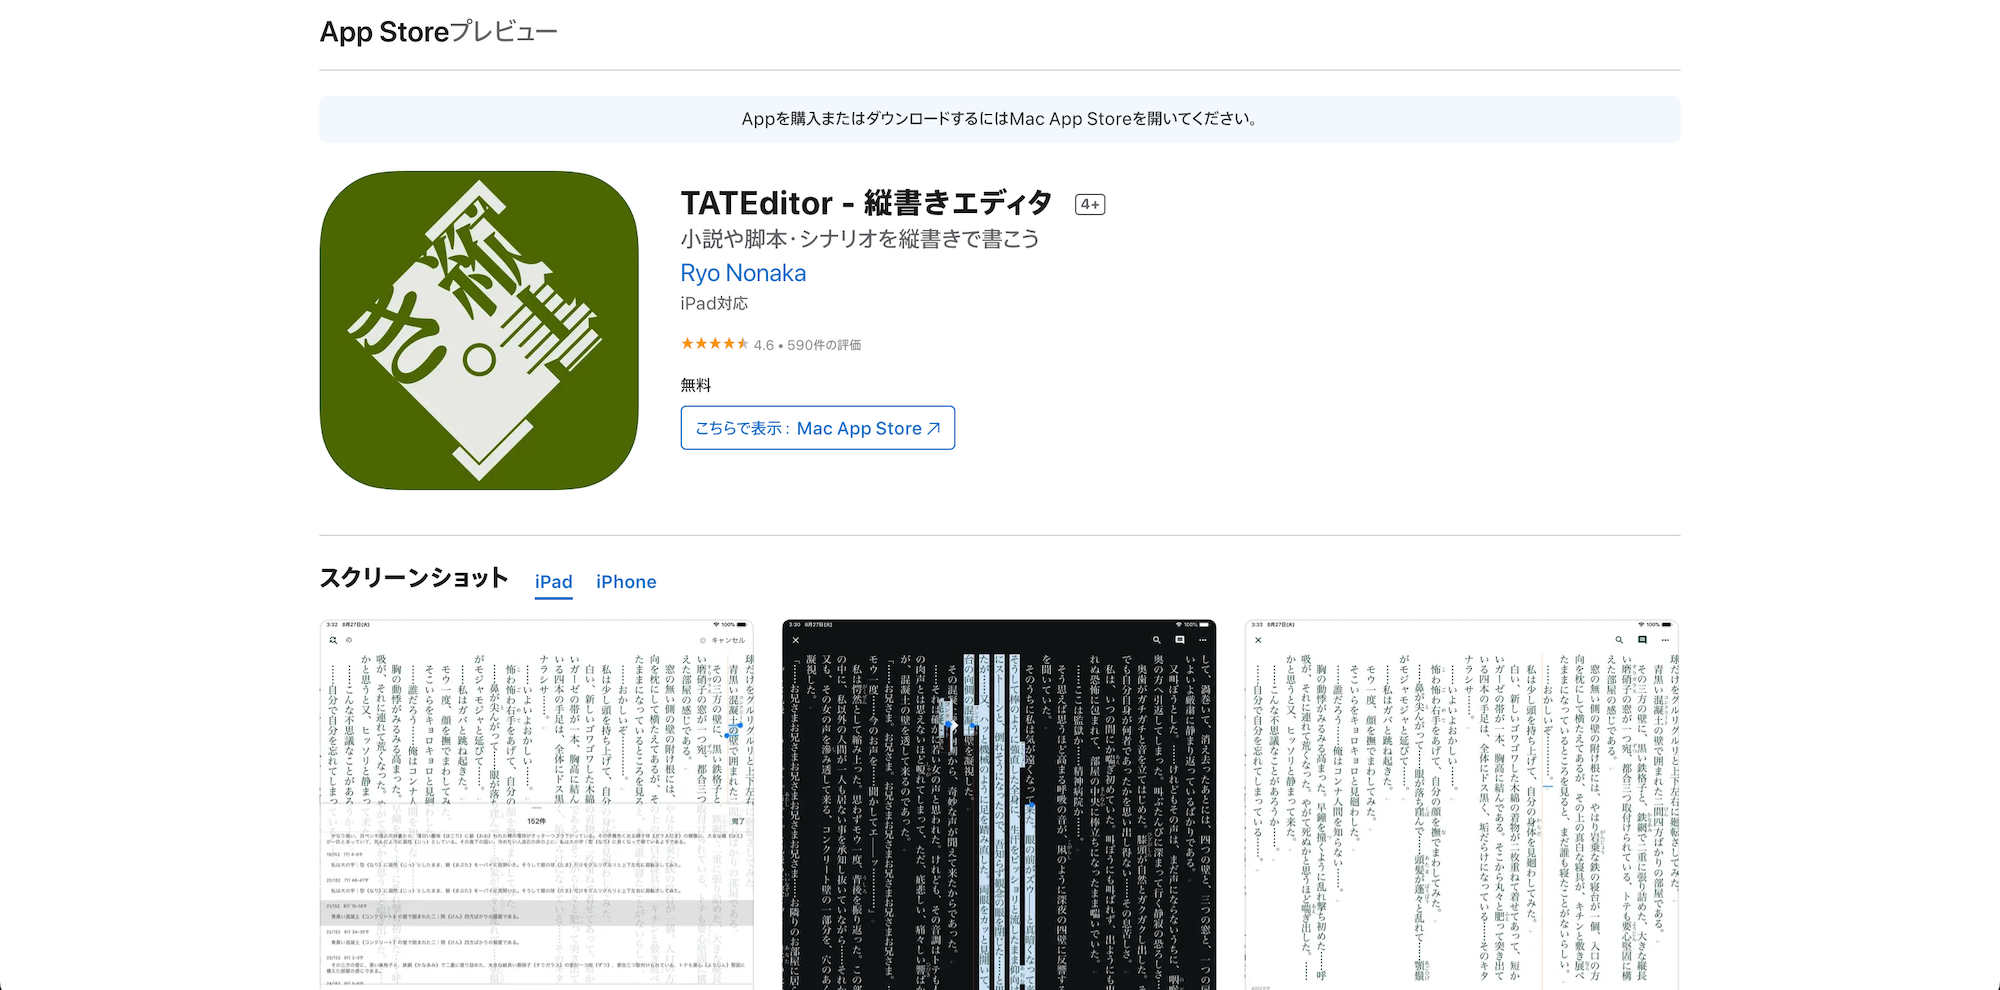
Task: Click the App Store プレビュー header
Action: (438, 32)
